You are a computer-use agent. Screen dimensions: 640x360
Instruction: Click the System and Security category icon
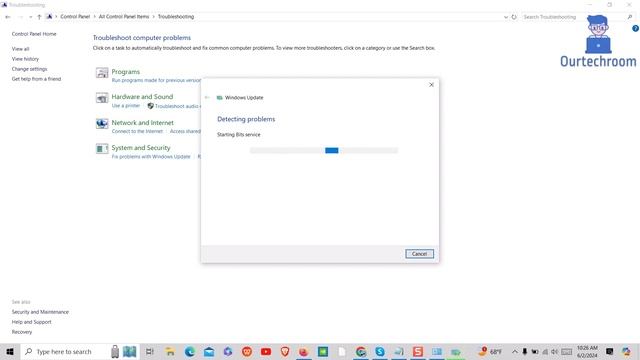(x=102, y=149)
